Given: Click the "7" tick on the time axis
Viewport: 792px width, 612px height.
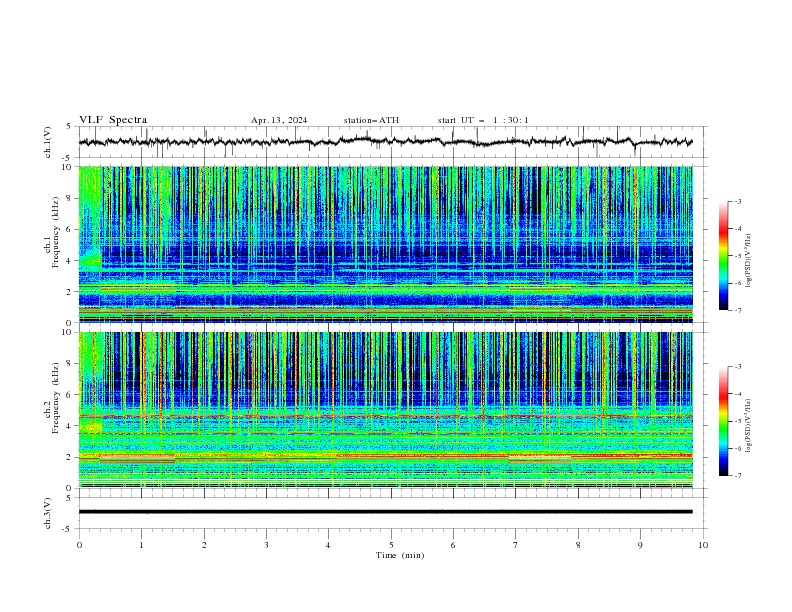Looking at the screenshot, I should pyautogui.click(x=515, y=545).
